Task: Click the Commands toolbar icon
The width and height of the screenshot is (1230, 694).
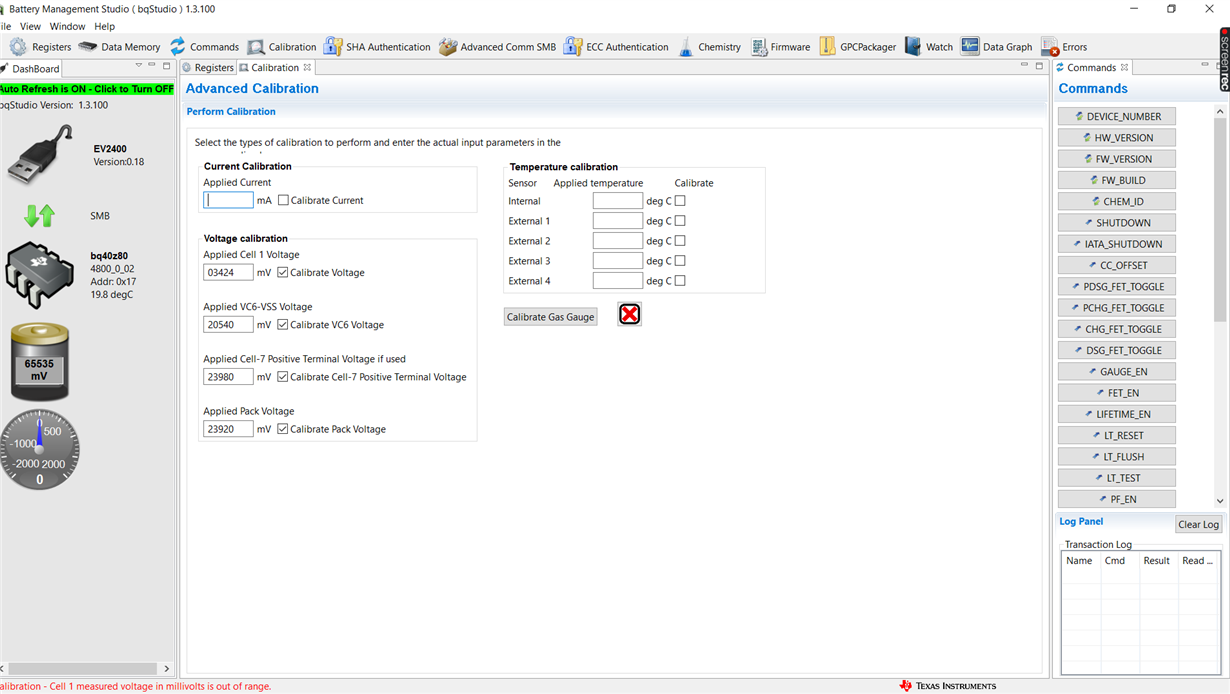Action: (x=204, y=47)
